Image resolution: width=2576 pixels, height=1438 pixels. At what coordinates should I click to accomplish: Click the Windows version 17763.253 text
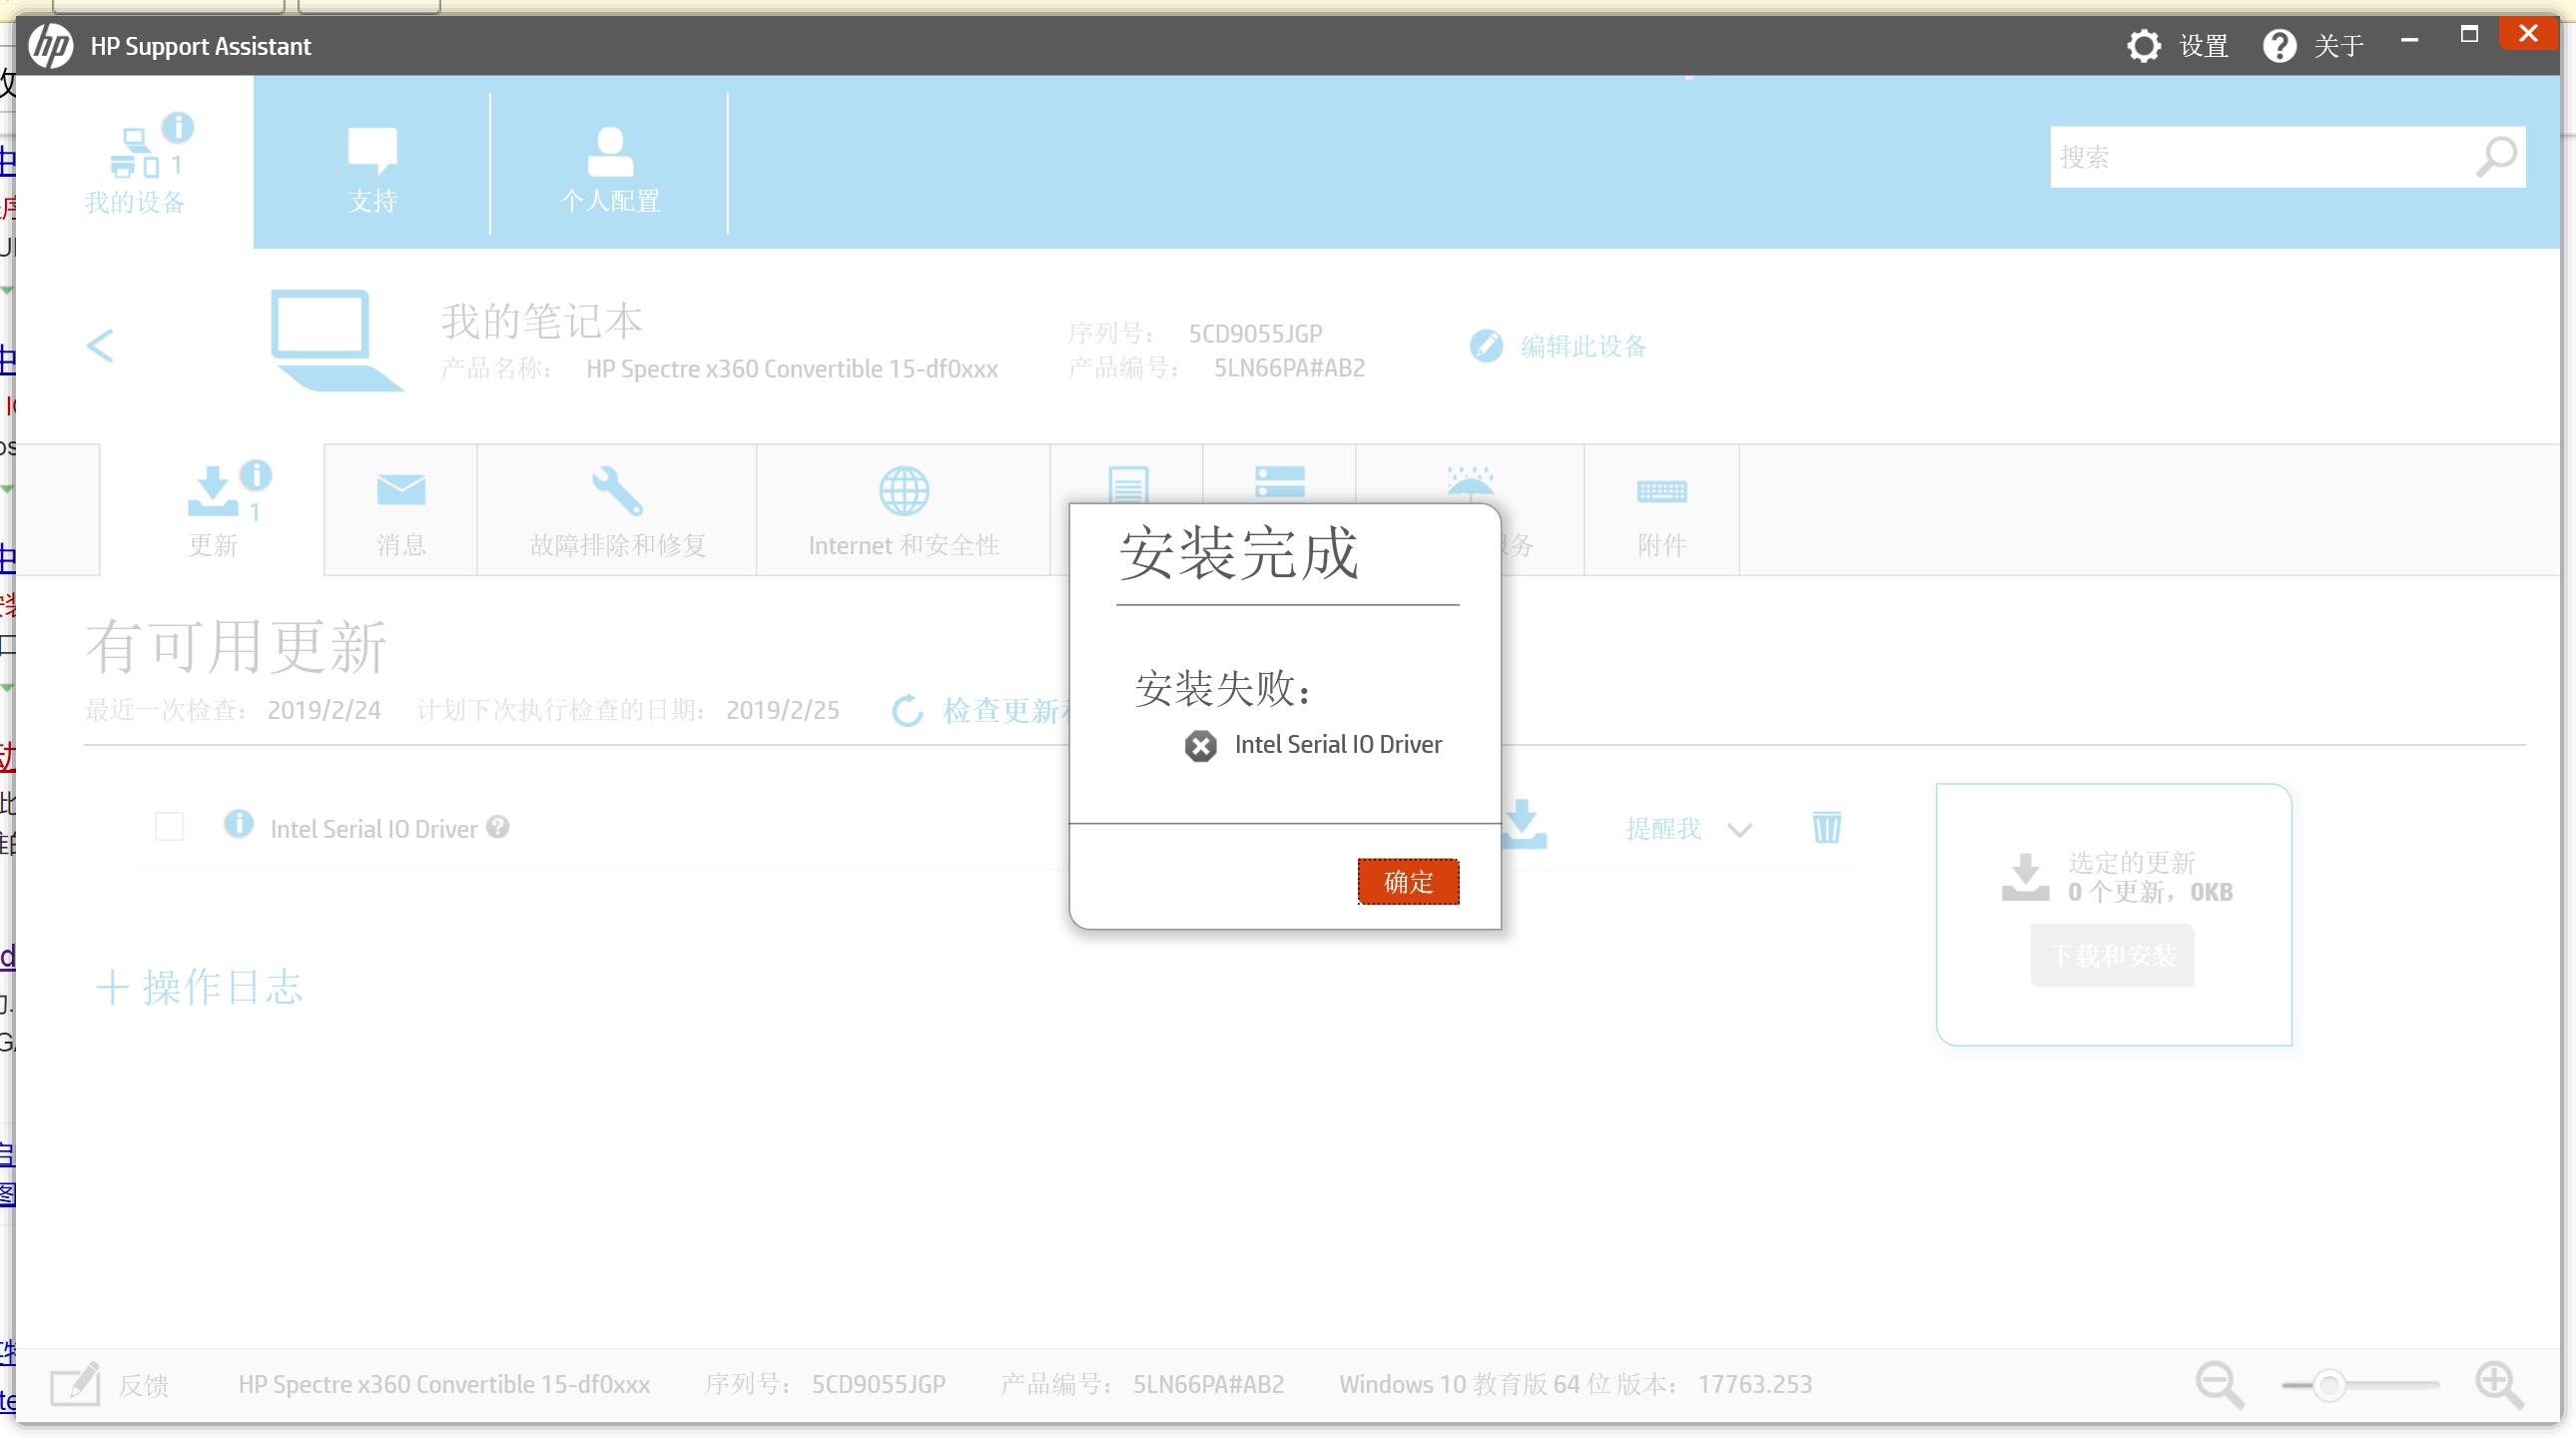tap(1755, 1384)
